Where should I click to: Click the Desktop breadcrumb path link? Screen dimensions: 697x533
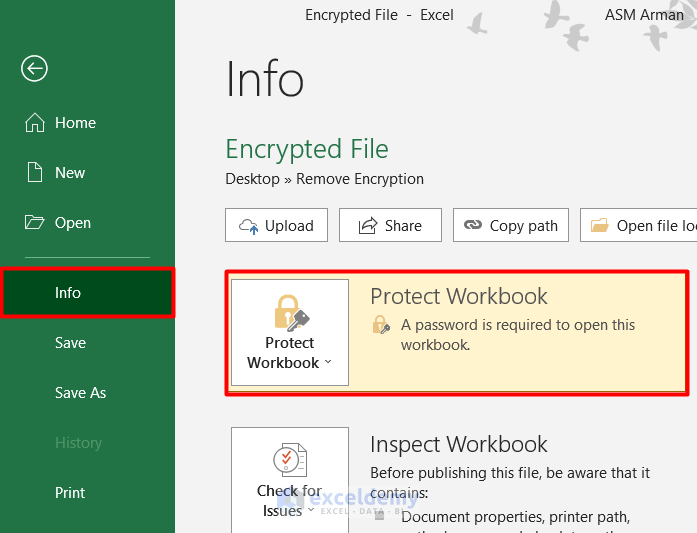(x=252, y=179)
